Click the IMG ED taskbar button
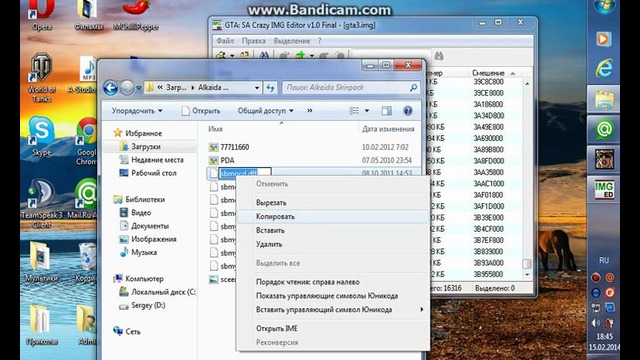 [x=604, y=190]
